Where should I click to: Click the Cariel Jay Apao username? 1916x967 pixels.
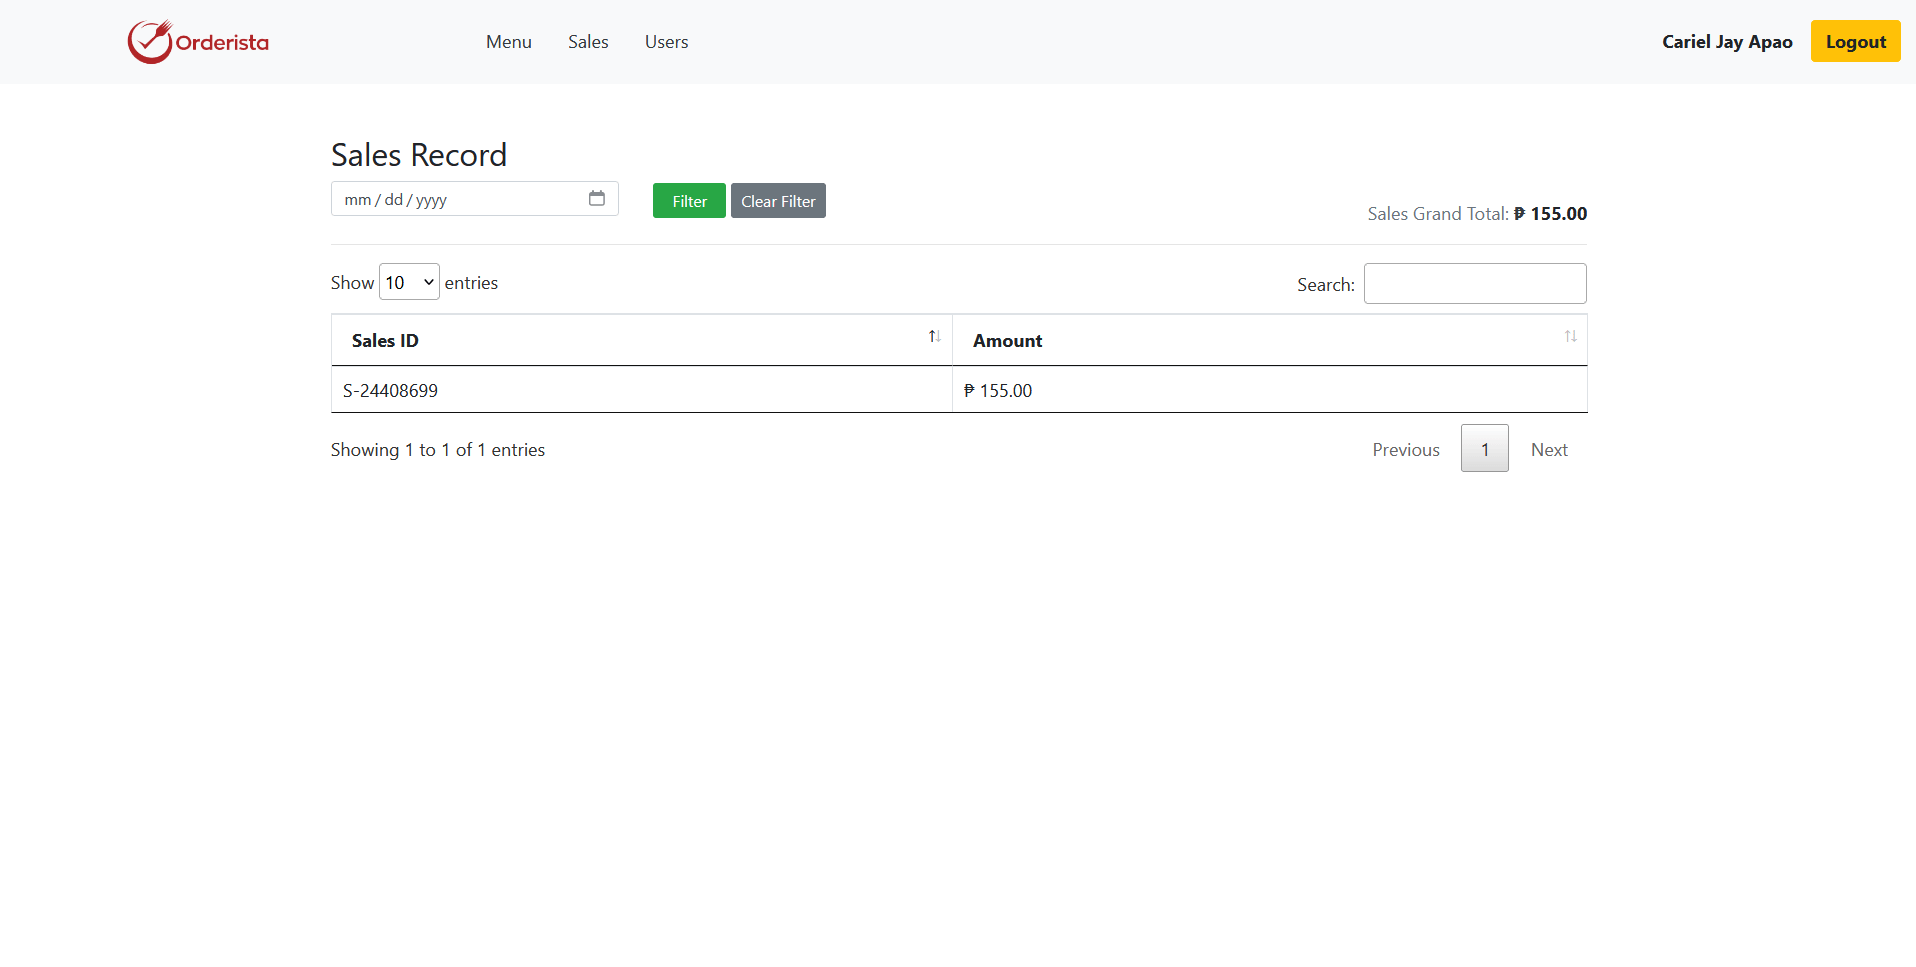pos(1727,42)
